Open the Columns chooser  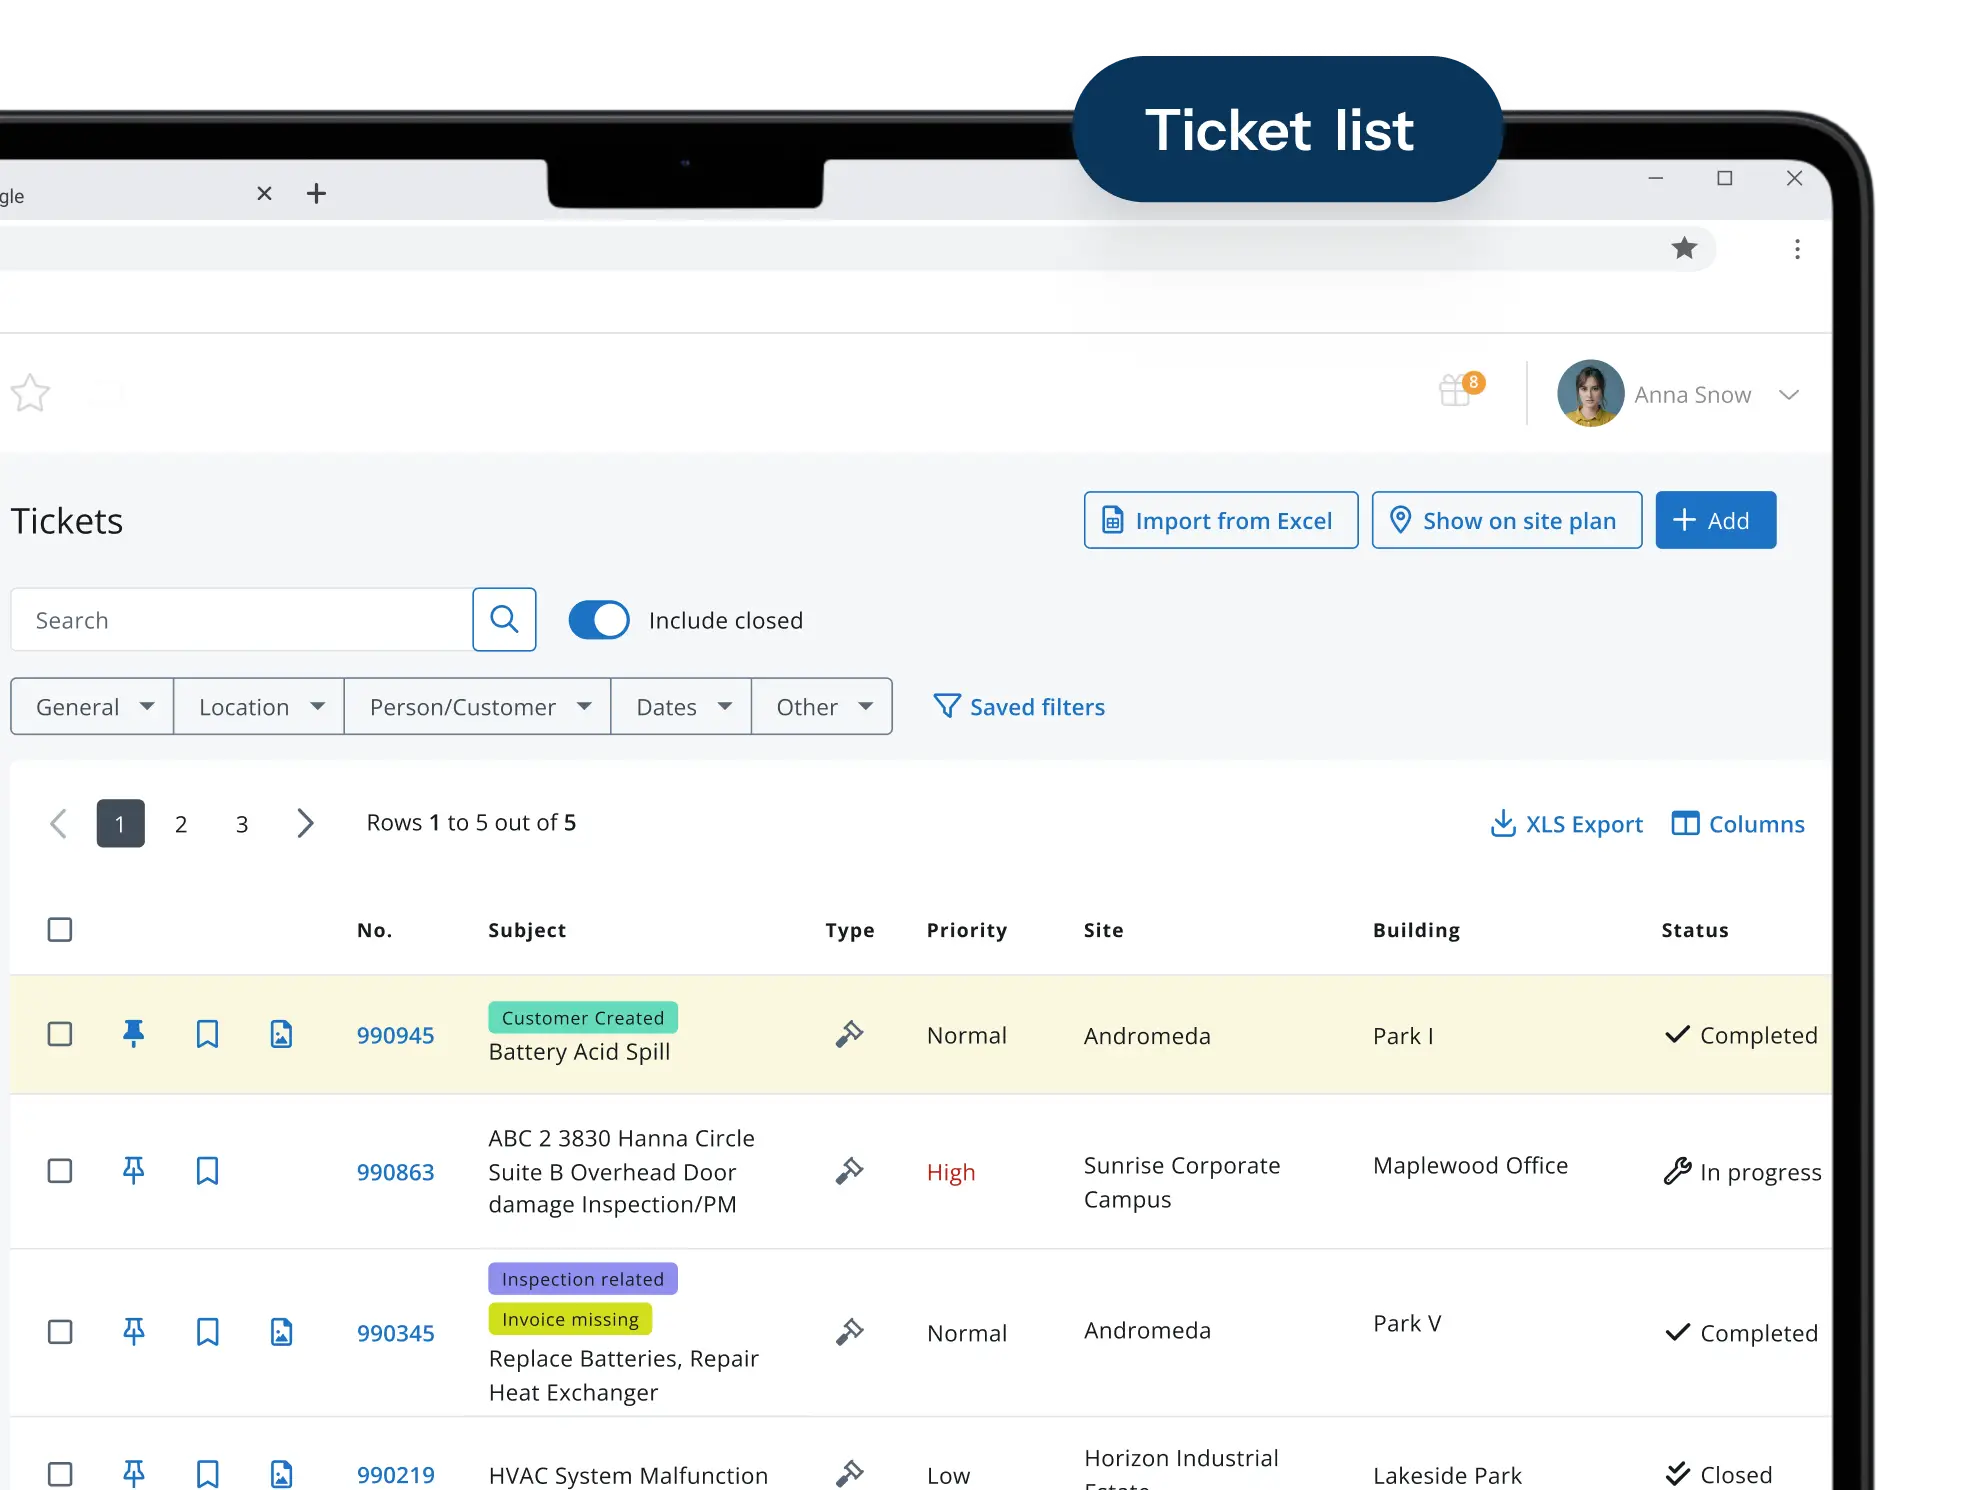click(x=1738, y=824)
